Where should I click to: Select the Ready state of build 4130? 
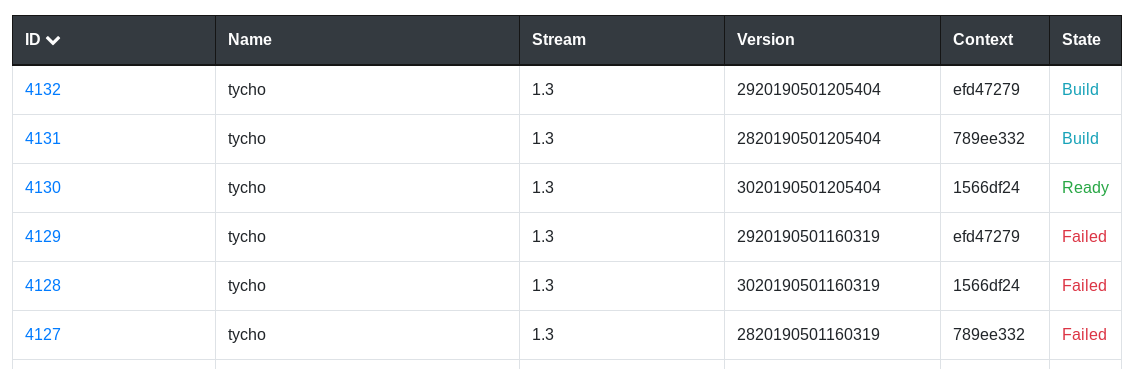(1085, 188)
